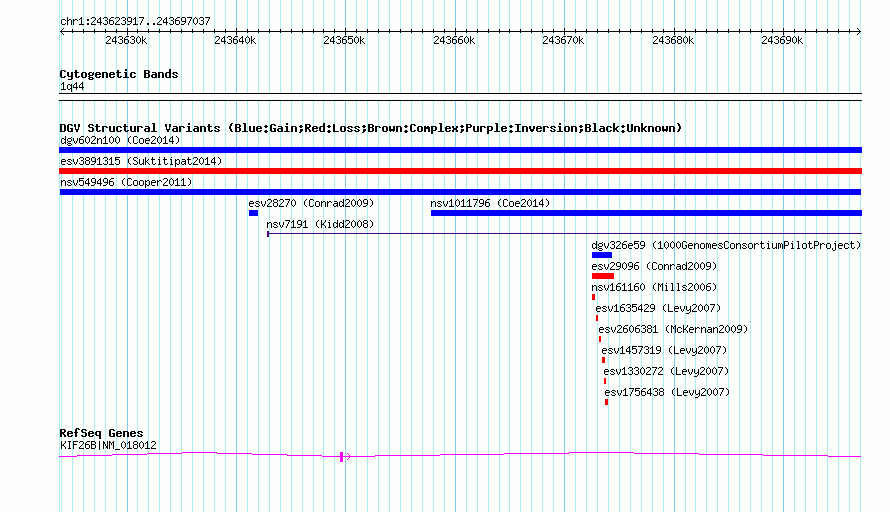
Task: Click the ruler's left end arrow
Action: coord(62,32)
